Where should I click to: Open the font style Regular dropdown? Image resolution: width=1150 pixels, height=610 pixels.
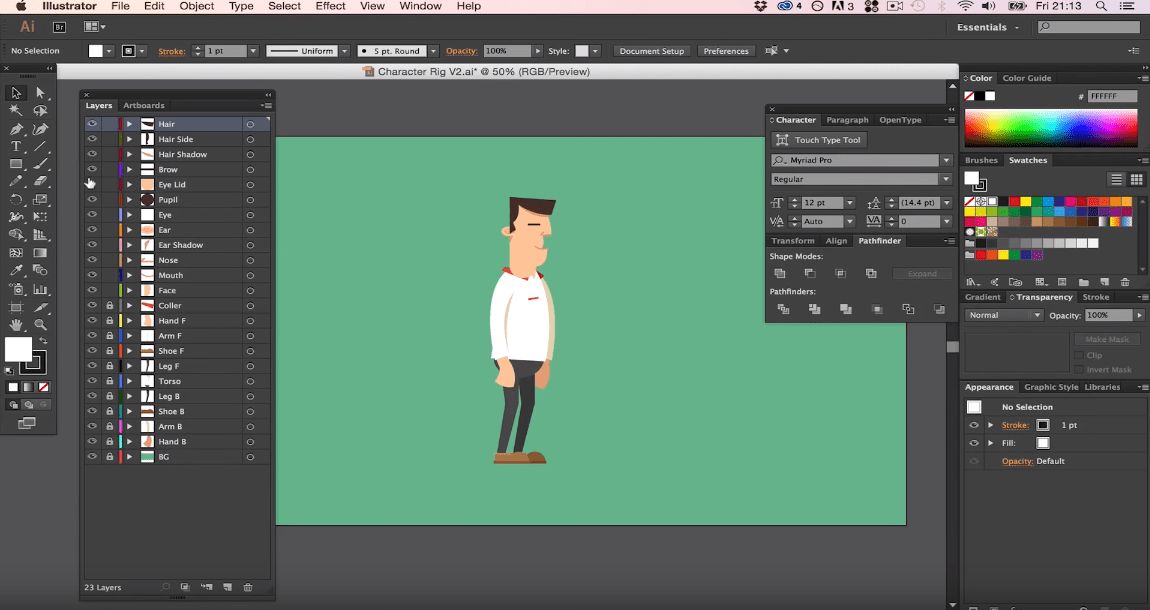946,179
